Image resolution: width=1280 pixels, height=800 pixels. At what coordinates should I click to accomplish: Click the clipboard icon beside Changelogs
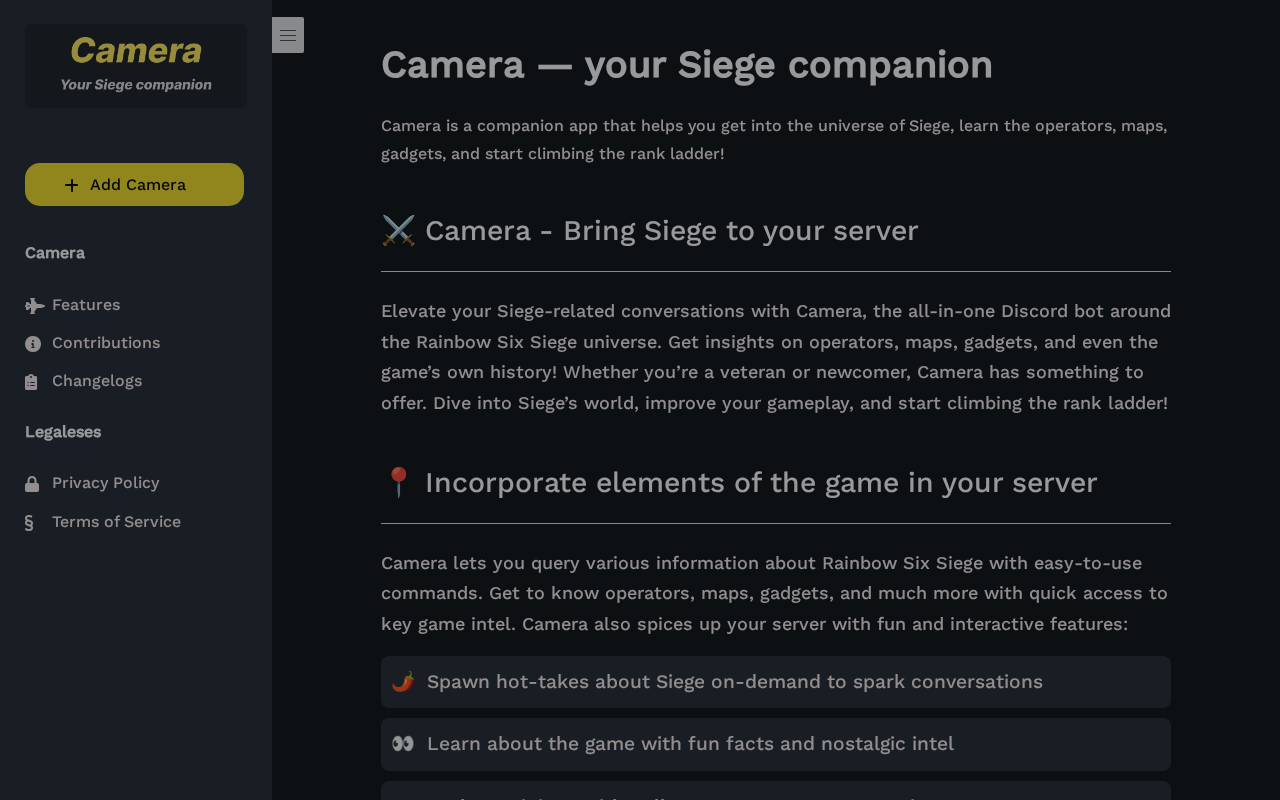tap(32, 382)
